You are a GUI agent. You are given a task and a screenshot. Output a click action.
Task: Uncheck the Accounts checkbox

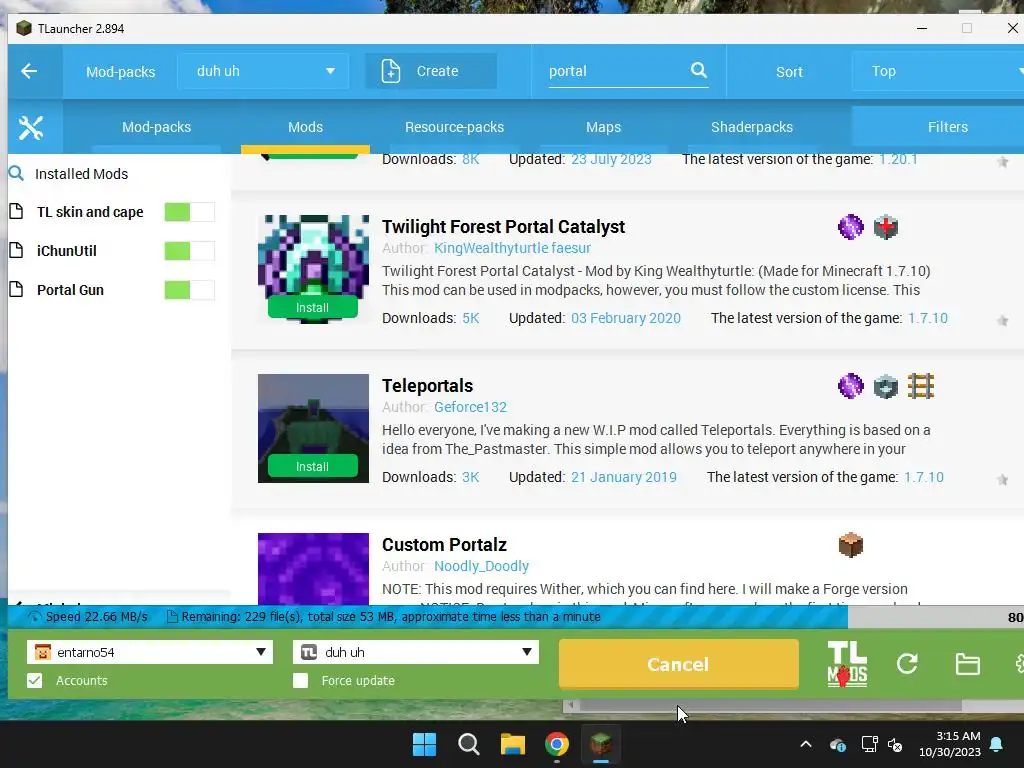click(35, 680)
